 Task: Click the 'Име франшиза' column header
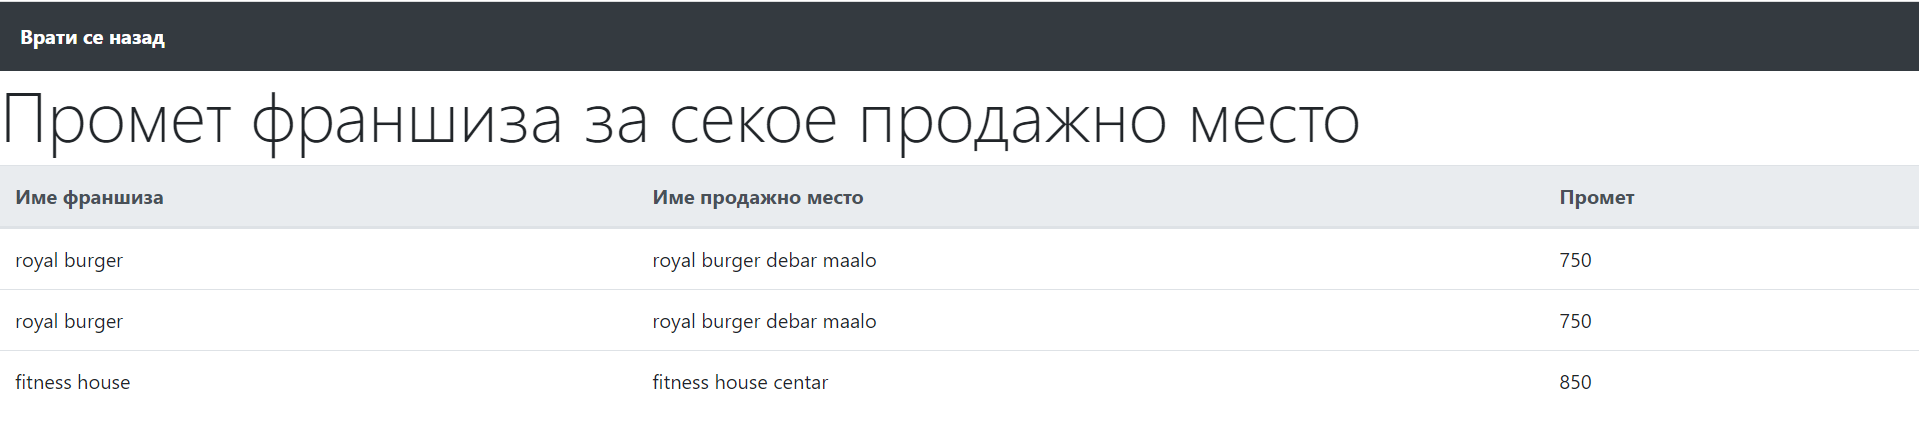click(89, 198)
